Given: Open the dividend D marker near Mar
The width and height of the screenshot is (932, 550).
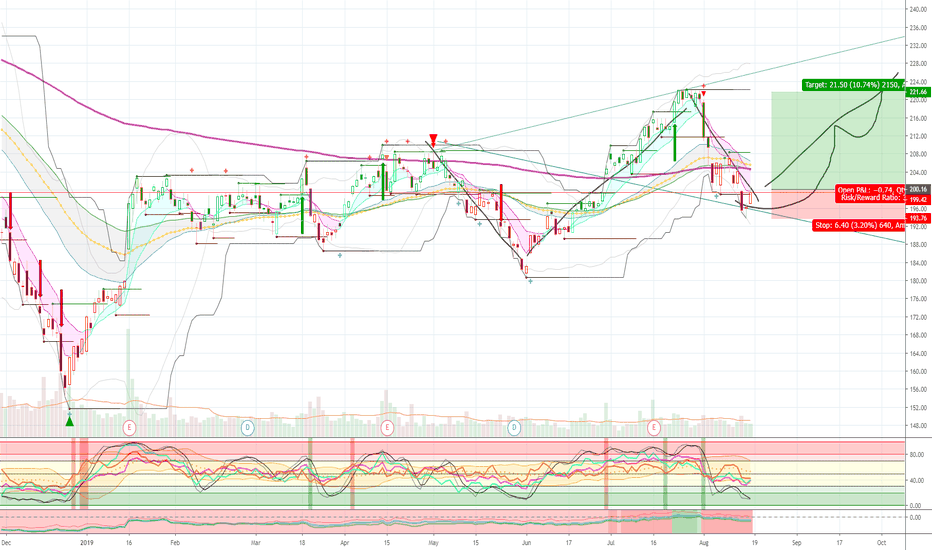Looking at the screenshot, I should [247, 427].
